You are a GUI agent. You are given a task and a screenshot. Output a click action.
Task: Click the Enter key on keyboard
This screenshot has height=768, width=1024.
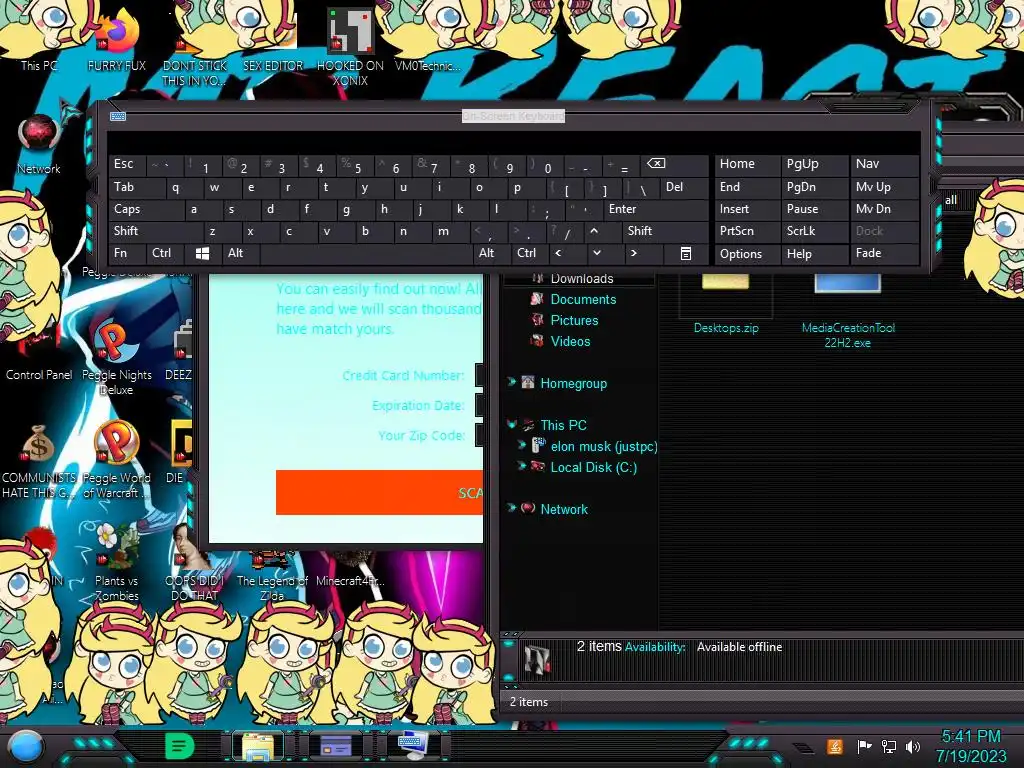click(x=656, y=209)
